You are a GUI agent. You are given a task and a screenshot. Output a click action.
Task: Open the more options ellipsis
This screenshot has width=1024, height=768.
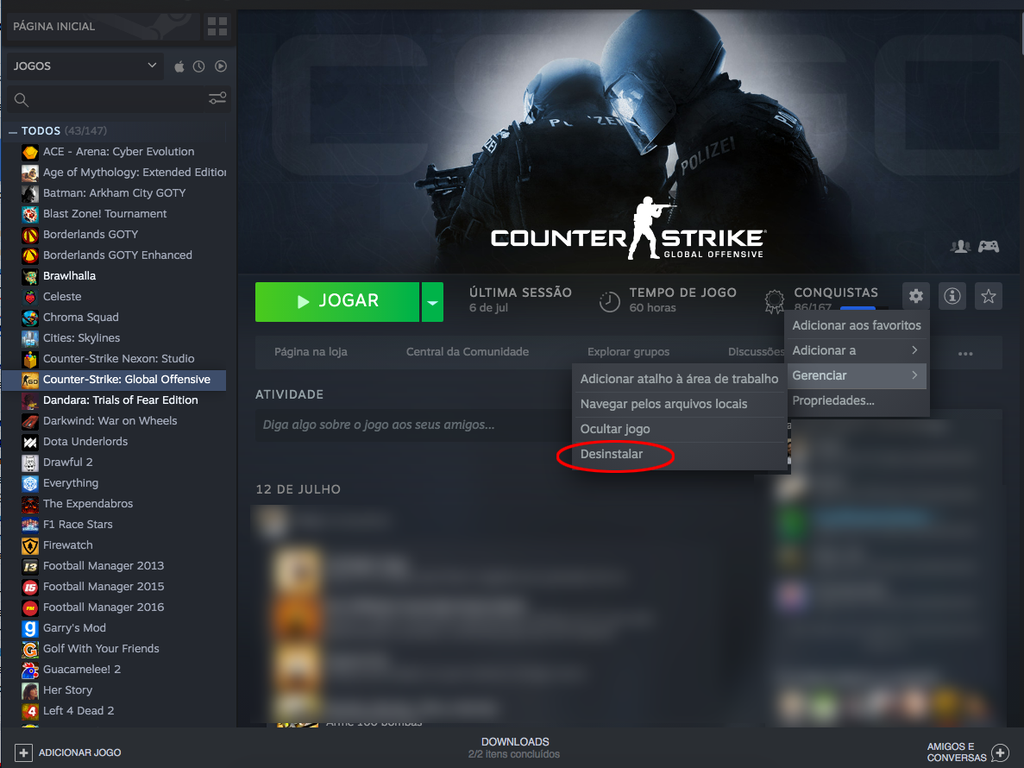pyautogui.click(x=965, y=353)
